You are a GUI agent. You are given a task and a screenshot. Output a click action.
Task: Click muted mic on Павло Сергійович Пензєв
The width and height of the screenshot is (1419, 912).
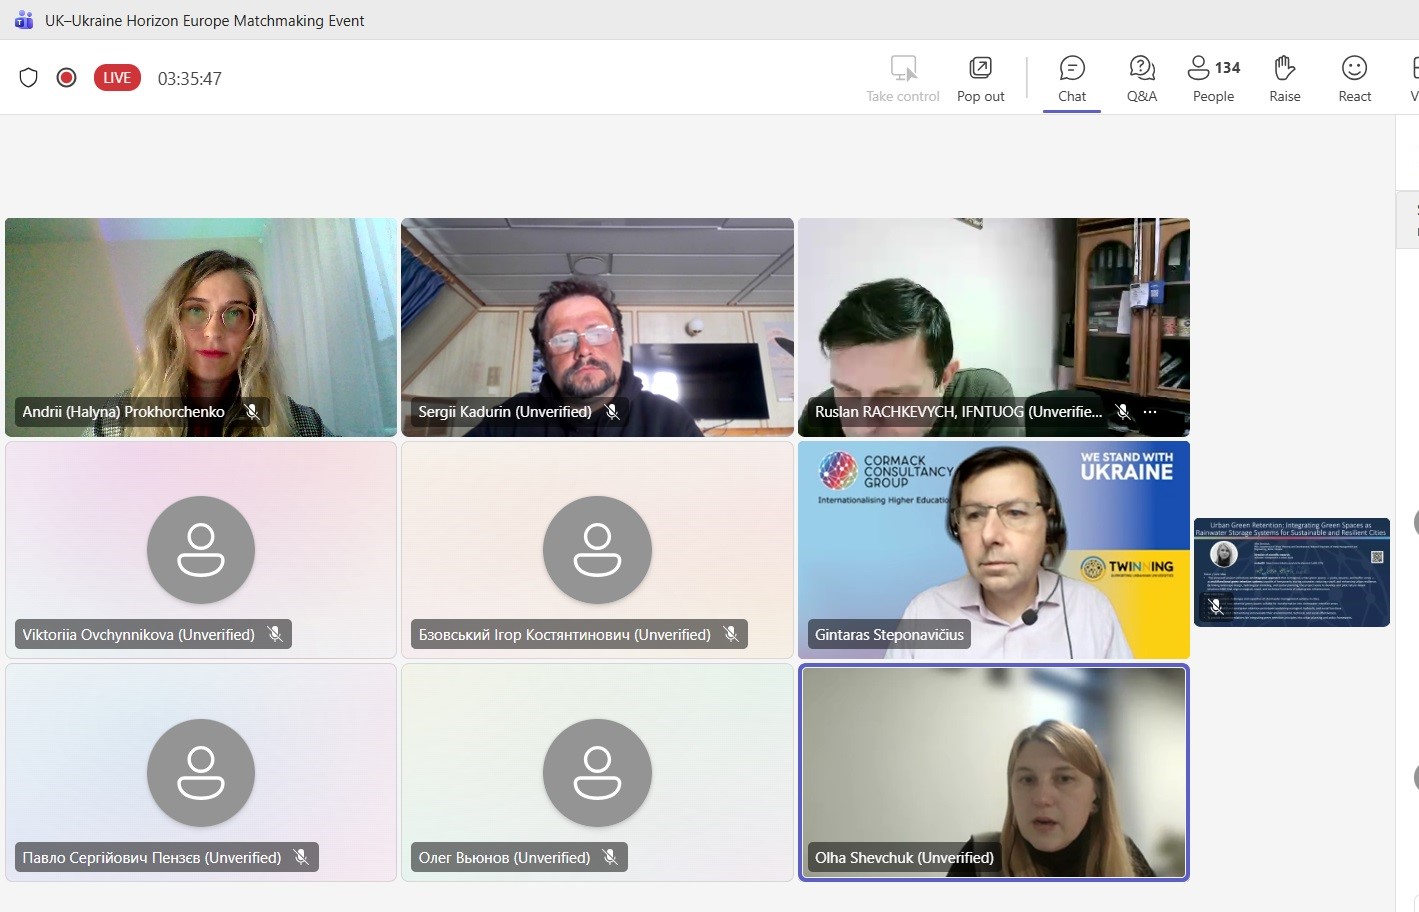coord(301,858)
